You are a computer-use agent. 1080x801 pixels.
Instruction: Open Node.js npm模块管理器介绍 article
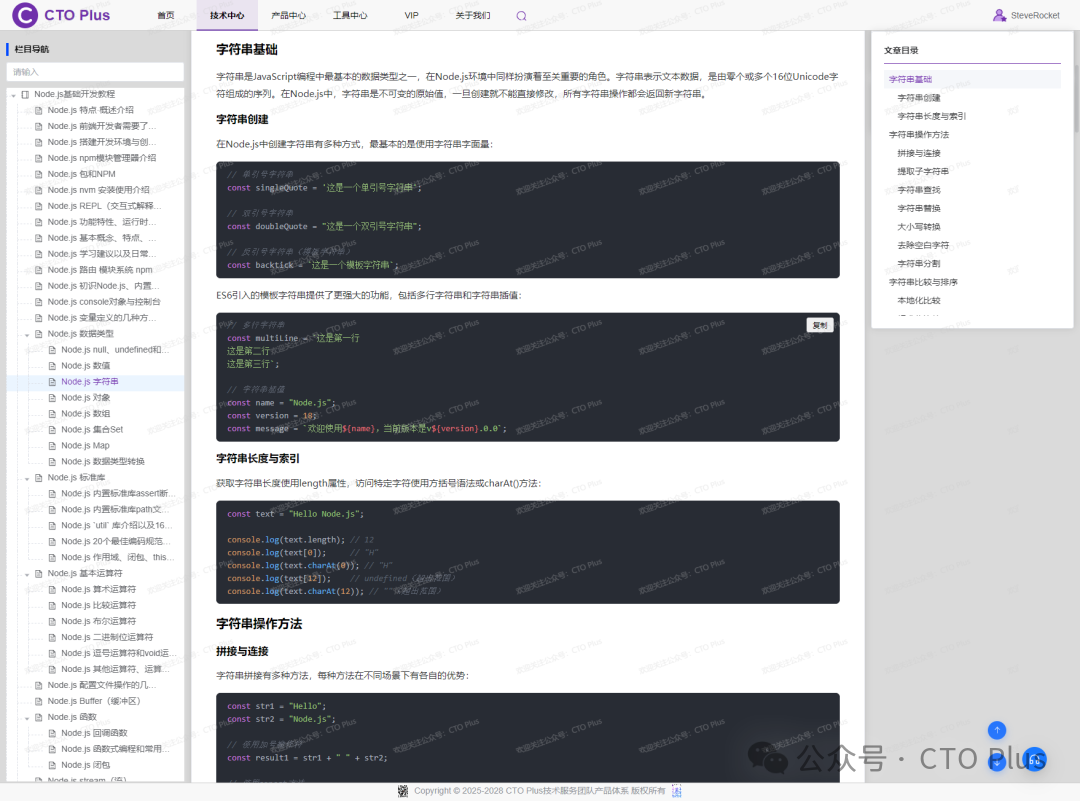102,158
